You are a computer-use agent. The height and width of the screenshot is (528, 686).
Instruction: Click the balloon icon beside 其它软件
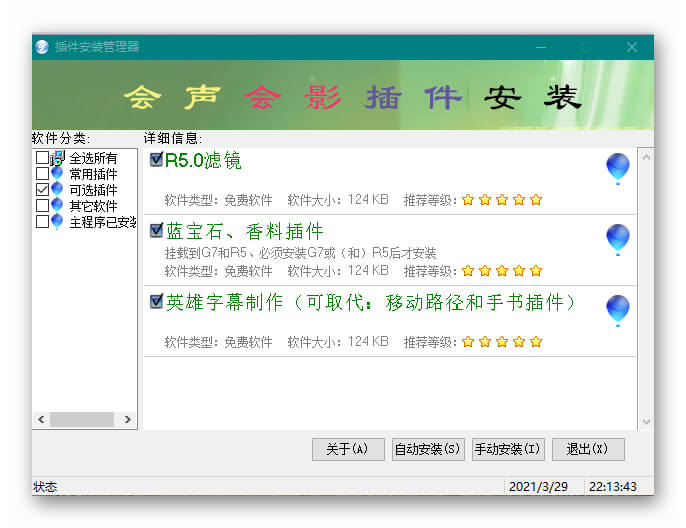pyautogui.click(x=57, y=206)
